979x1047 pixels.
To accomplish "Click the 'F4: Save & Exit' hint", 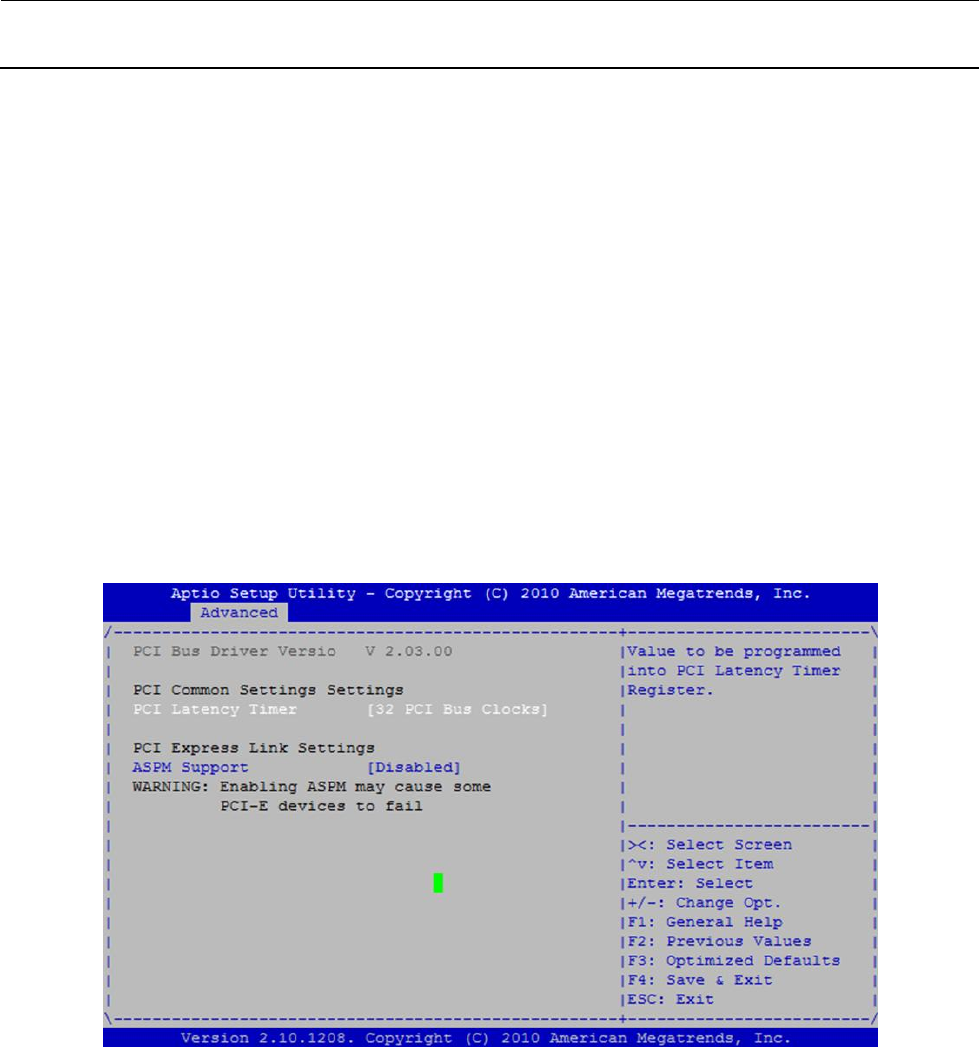I will tap(700, 980).
